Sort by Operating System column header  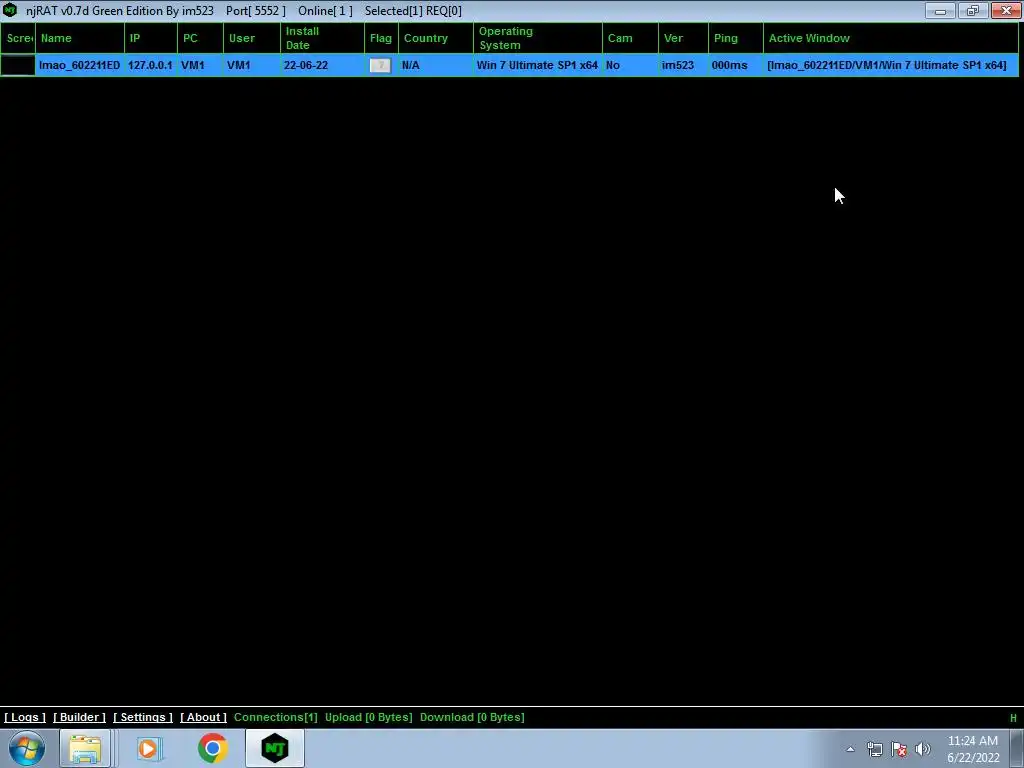click(x=538, y=38)
